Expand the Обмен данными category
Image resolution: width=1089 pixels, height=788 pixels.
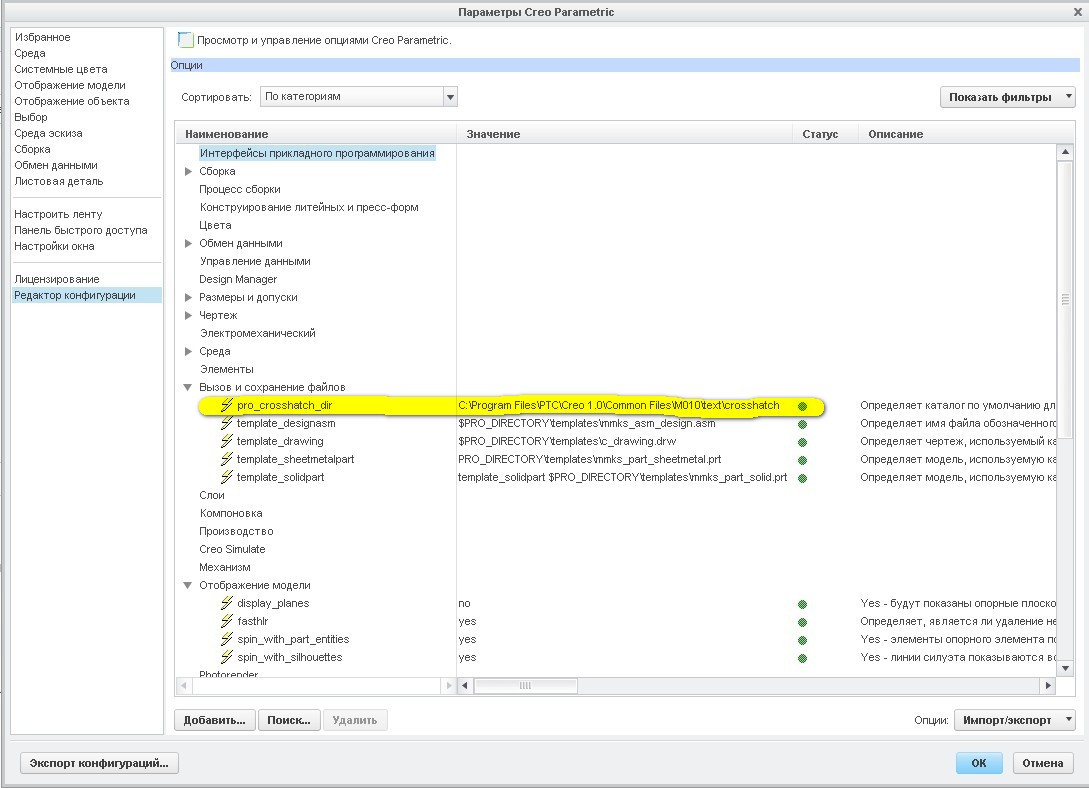tap(188, 243)
